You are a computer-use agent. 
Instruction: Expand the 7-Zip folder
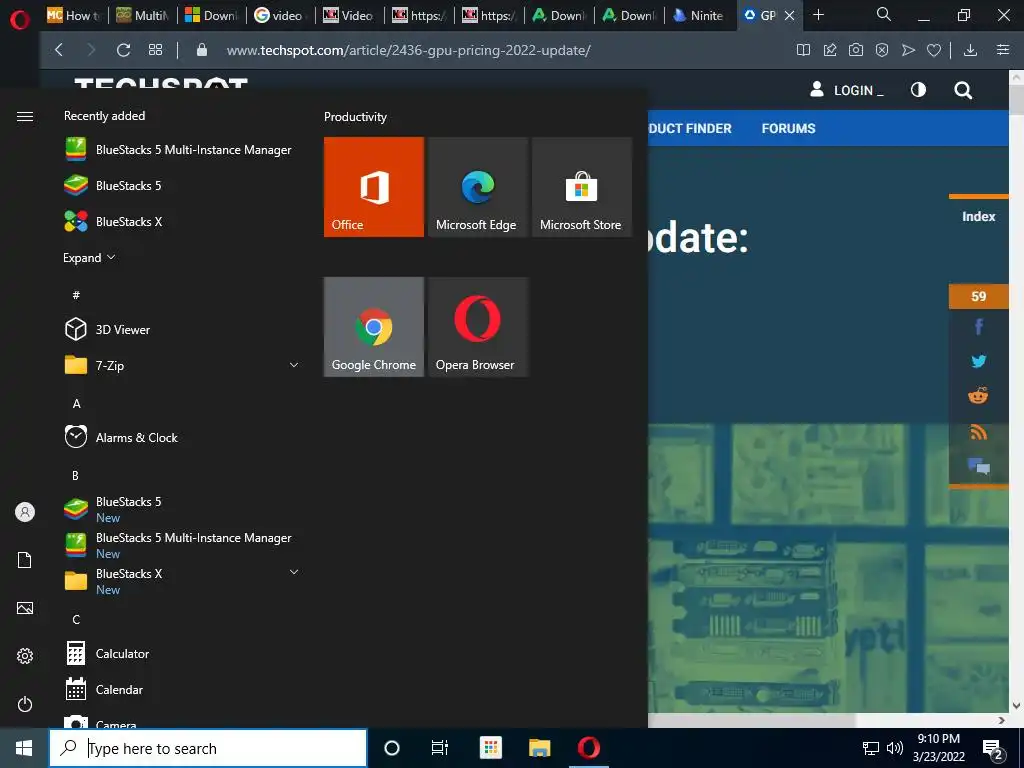coord(294,365)
